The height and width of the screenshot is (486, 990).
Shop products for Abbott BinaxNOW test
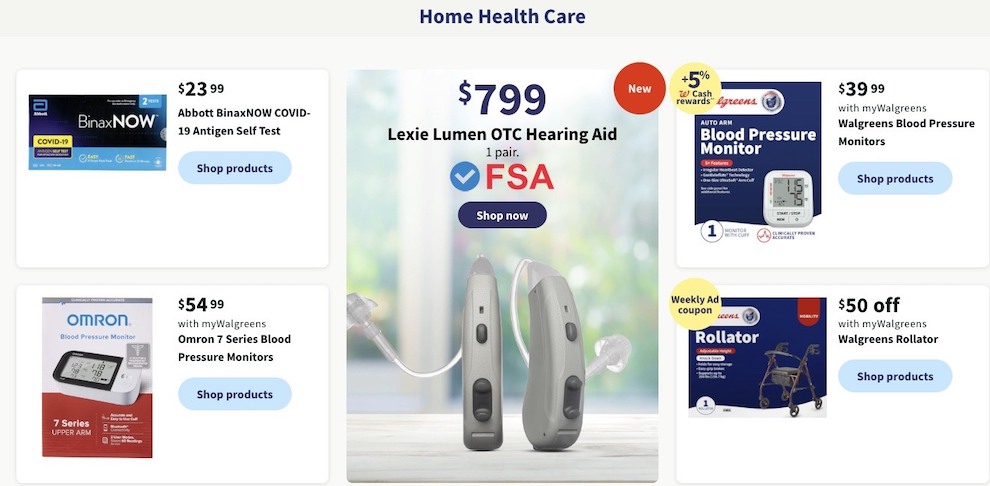tap(235, 168)
